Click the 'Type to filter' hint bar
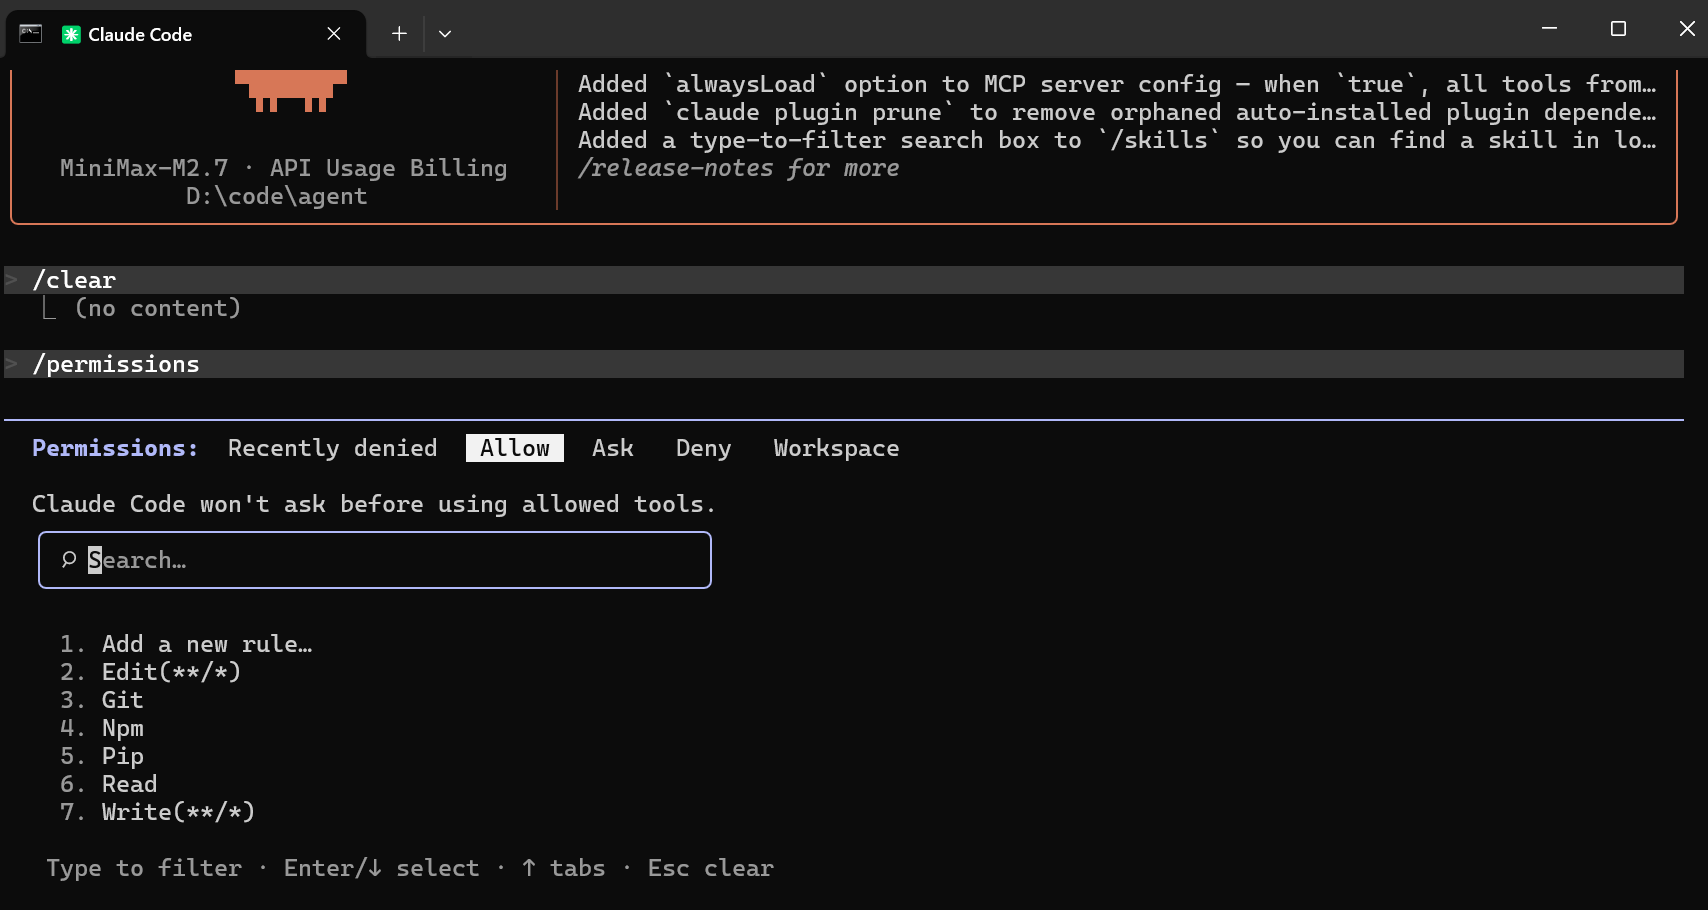 pos(410,868)
